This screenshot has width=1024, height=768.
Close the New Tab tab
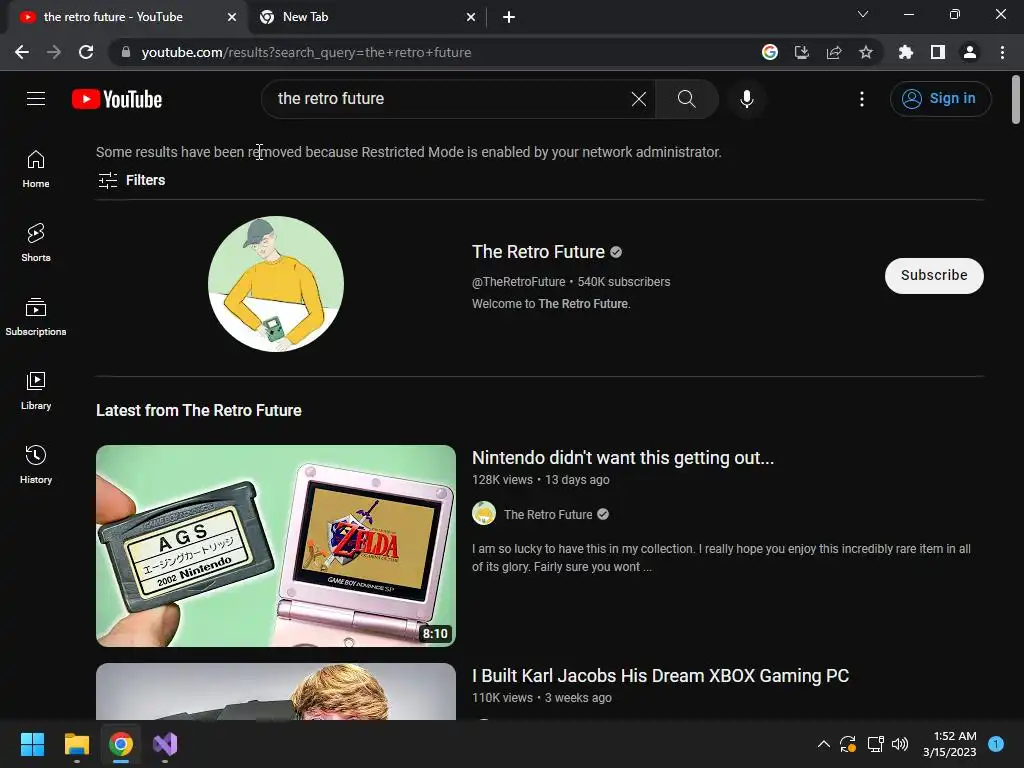pos(471,18)
